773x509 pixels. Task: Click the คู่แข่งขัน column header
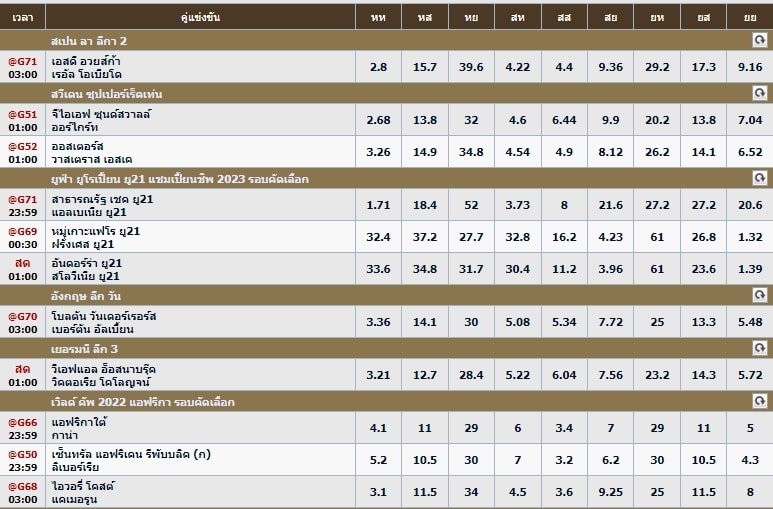coord(200,17)
